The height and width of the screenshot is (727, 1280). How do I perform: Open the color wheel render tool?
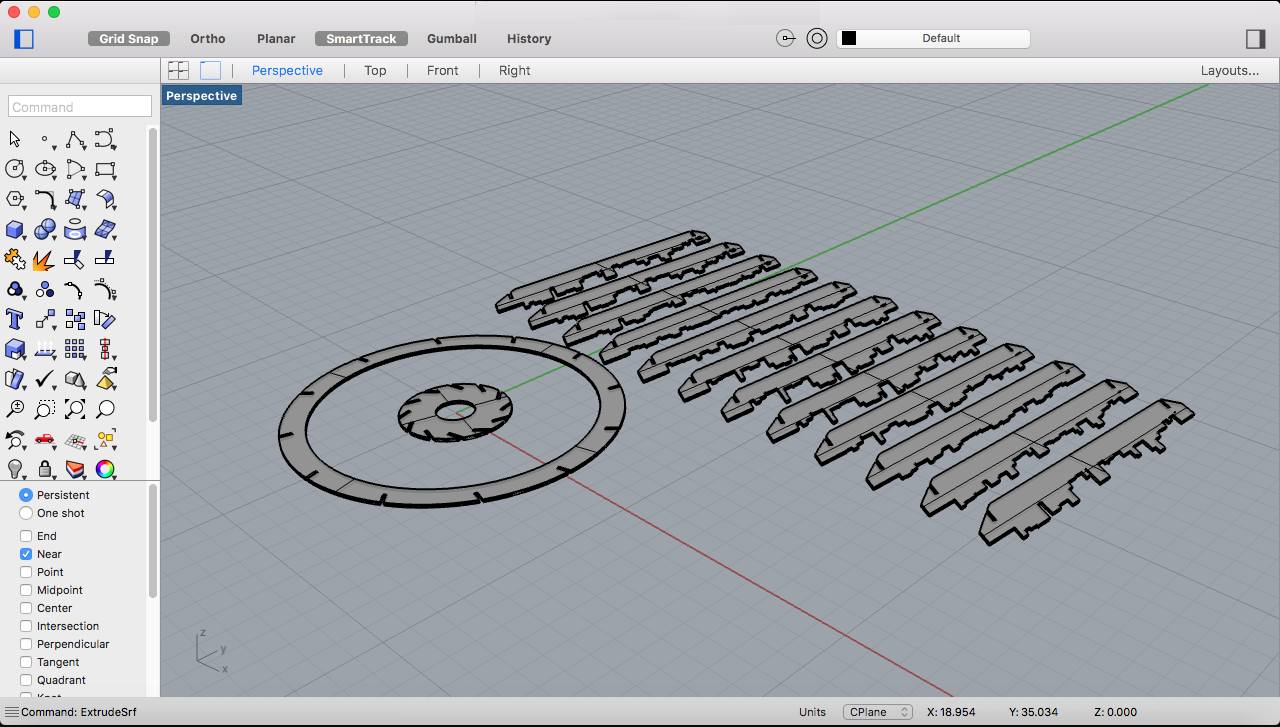click(x=105, y=468)
